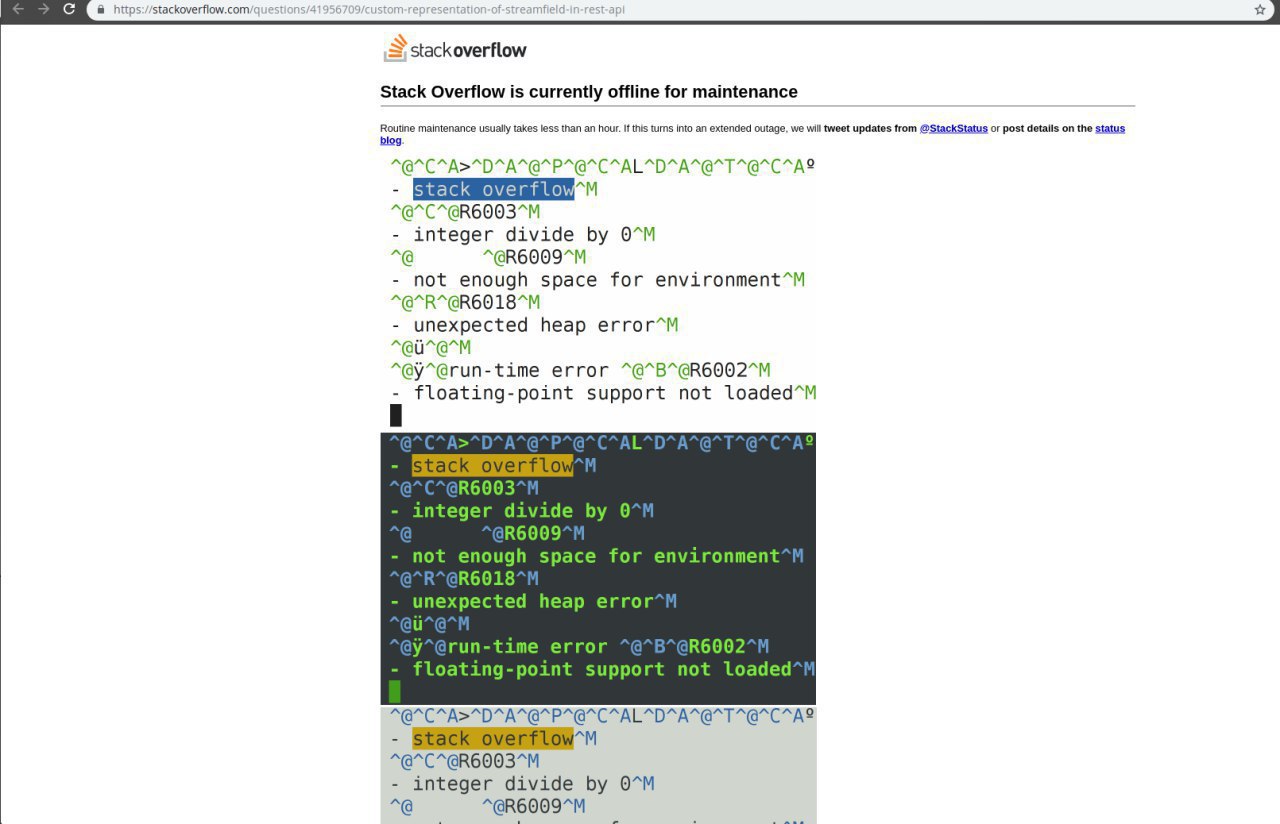Click the browser forward arrow
This screenshot has height=824, width=1280.
click(x=43, y=9)
